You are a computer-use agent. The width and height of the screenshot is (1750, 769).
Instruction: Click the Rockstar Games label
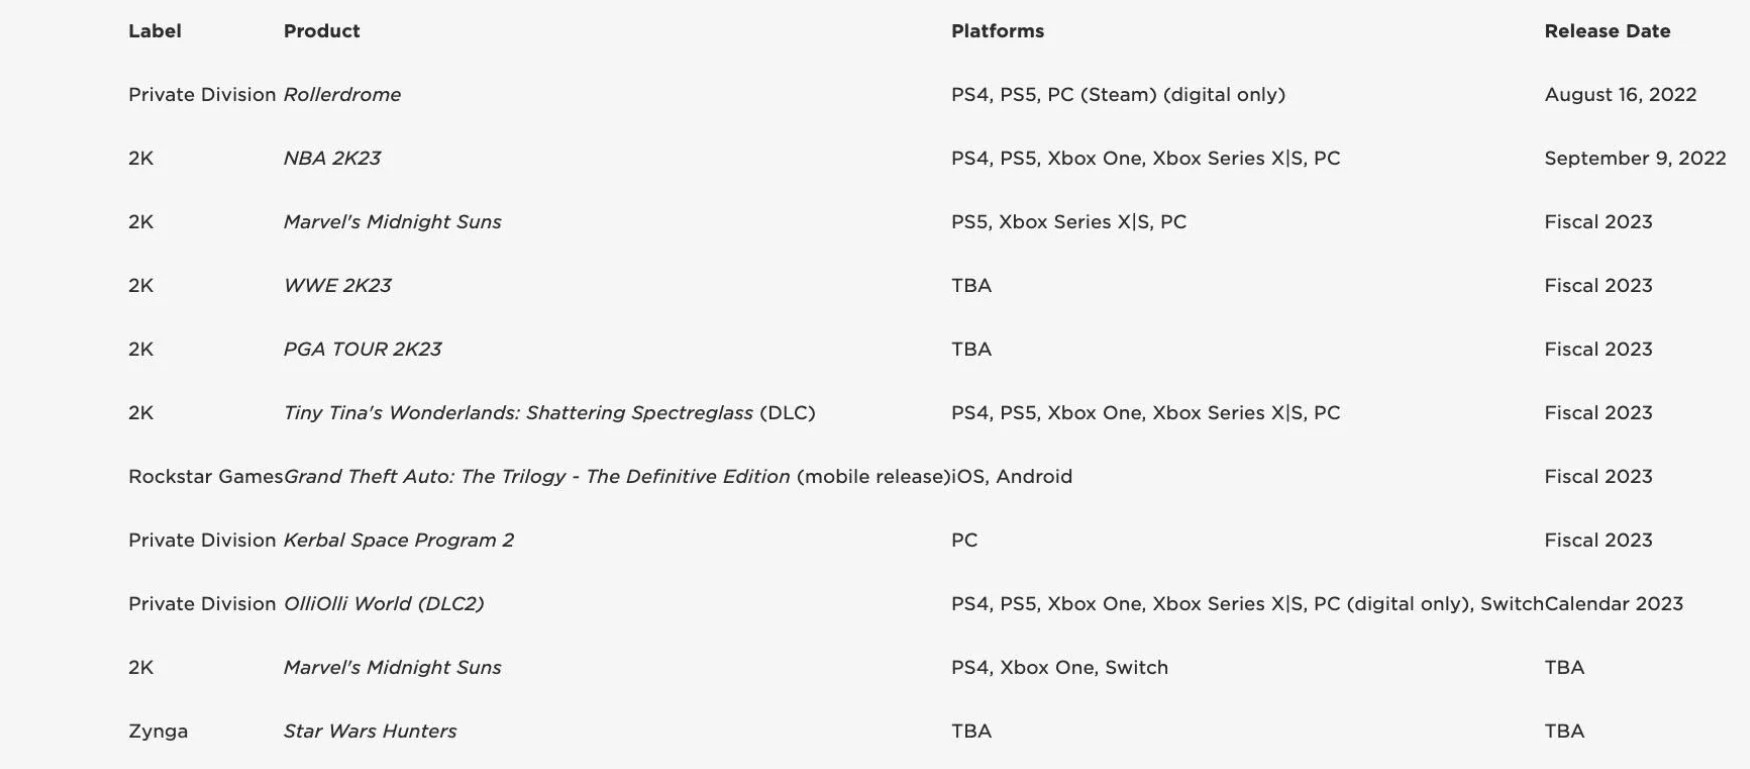pos(205,477)
